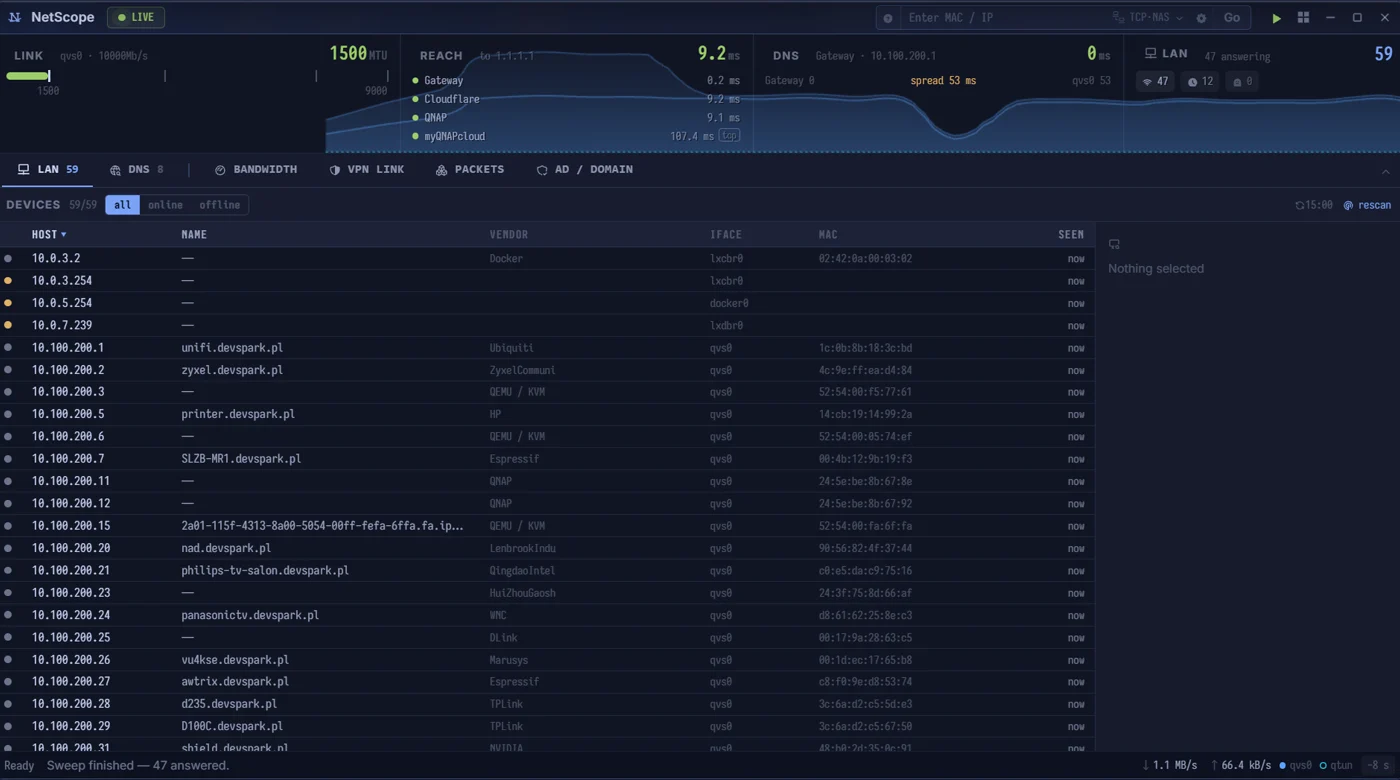Select awtrix.devspark.pl row
1400x780 pixels.
pyautogui.click(x=547, y=682)
